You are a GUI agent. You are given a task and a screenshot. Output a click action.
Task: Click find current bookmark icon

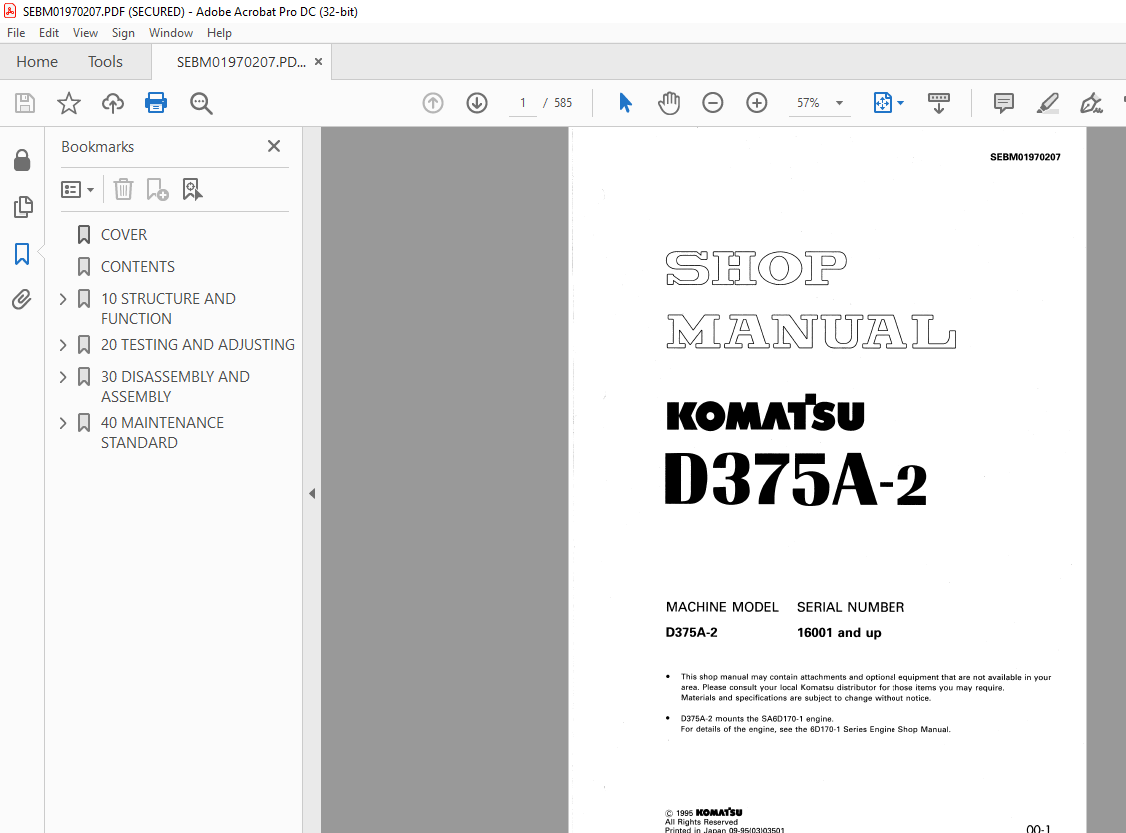click(192, 190)
